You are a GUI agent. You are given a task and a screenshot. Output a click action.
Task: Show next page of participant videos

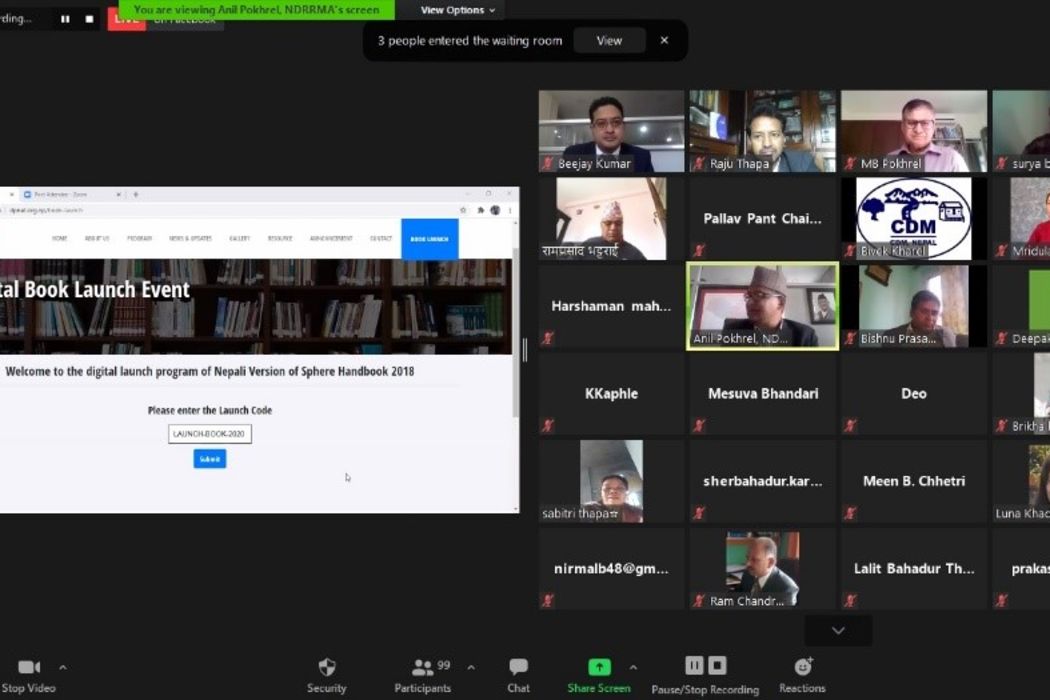[x=838, y=630]
